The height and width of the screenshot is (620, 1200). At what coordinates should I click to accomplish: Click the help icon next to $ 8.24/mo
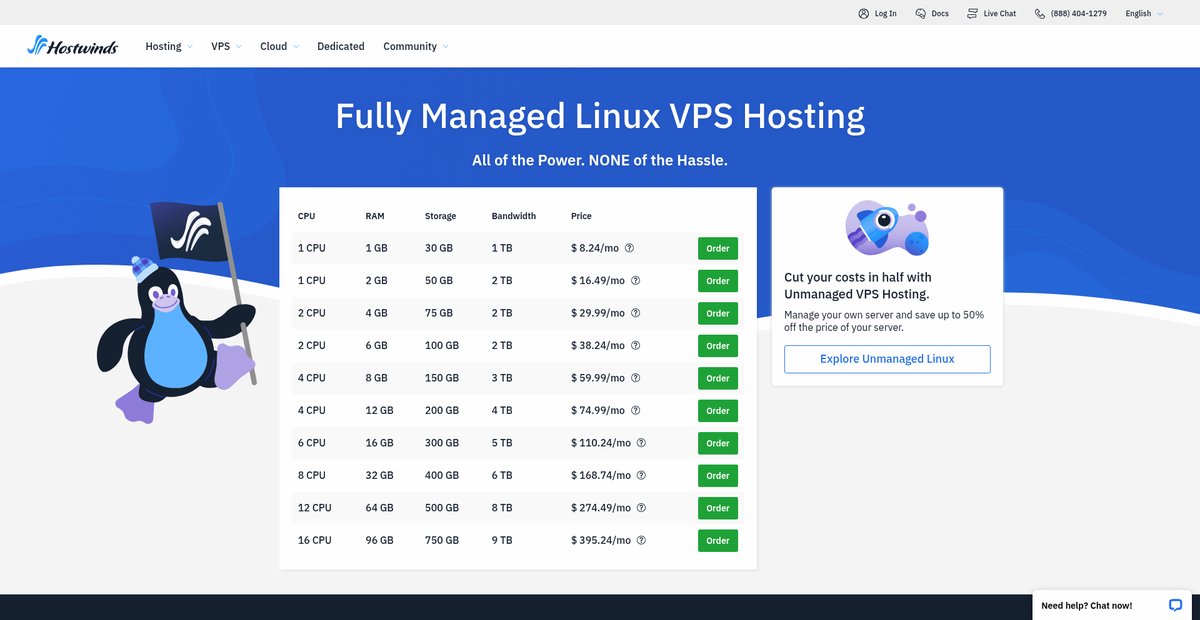(630, 248)
